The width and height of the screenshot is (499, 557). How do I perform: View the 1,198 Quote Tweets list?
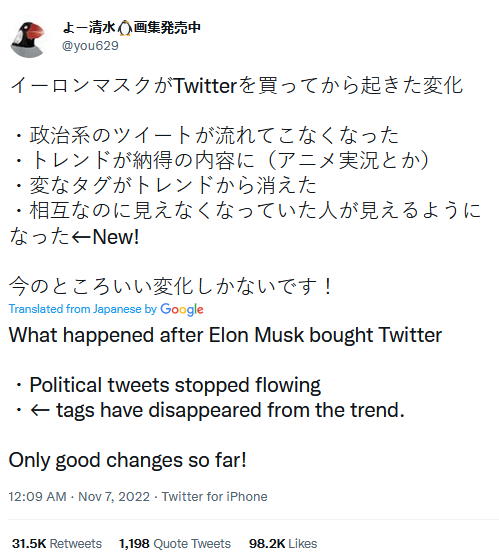tap(175, 544)
